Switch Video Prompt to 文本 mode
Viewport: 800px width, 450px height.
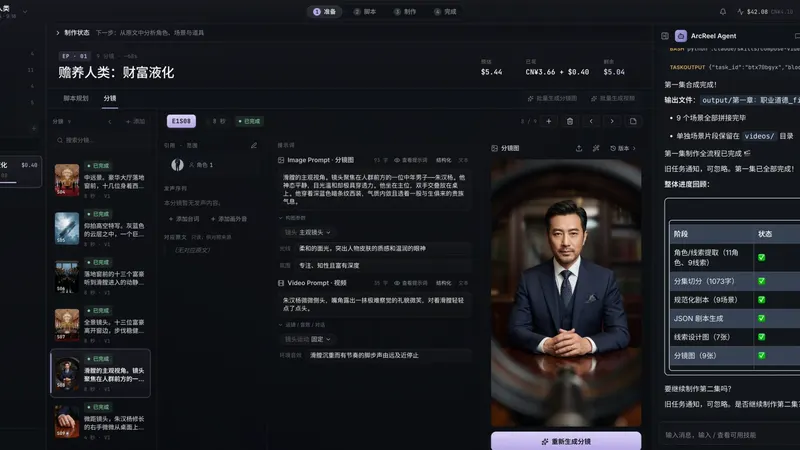pyautogui.click(x=463, y=283)
